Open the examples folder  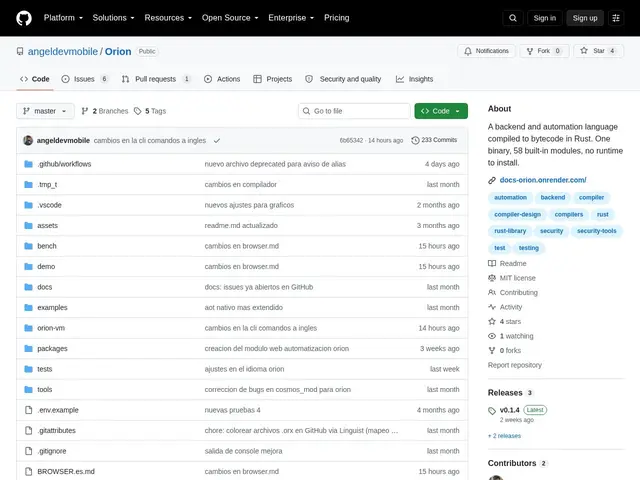52,307
